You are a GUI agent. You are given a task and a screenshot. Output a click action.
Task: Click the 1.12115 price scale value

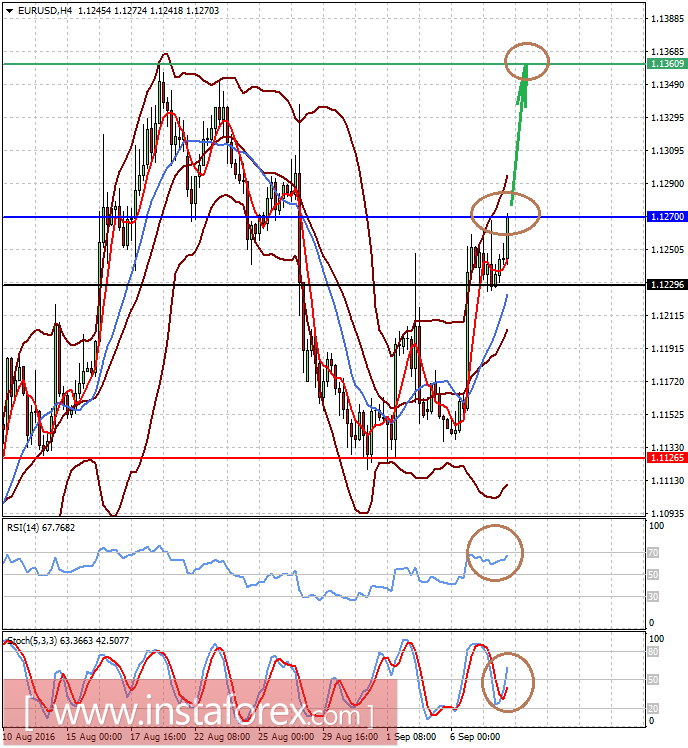[667, 315]
